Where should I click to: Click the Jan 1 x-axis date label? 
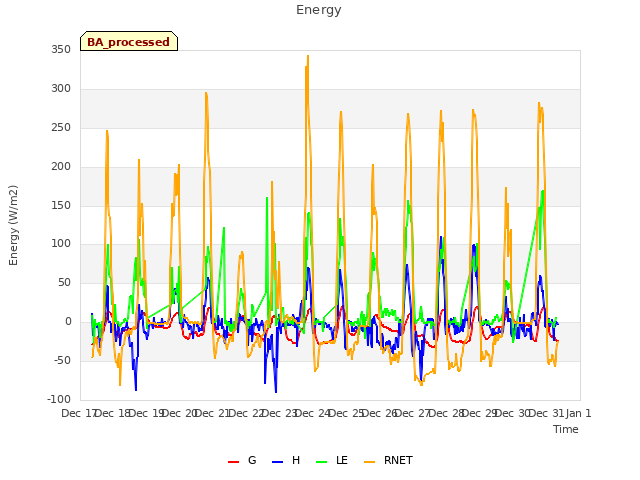point(579,413)
